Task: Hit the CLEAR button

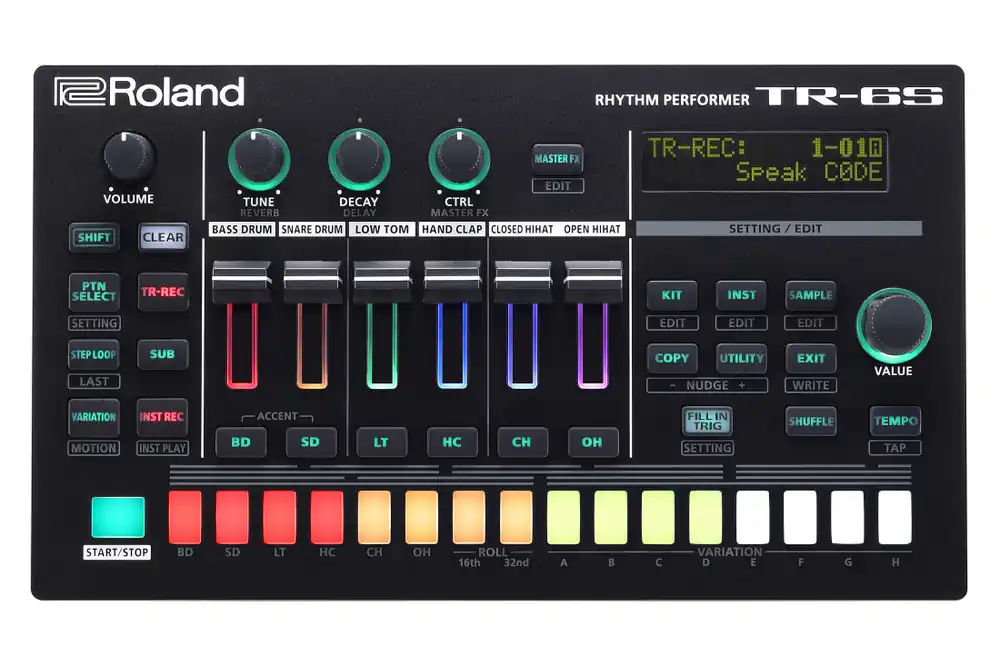Action: point(163,238)
